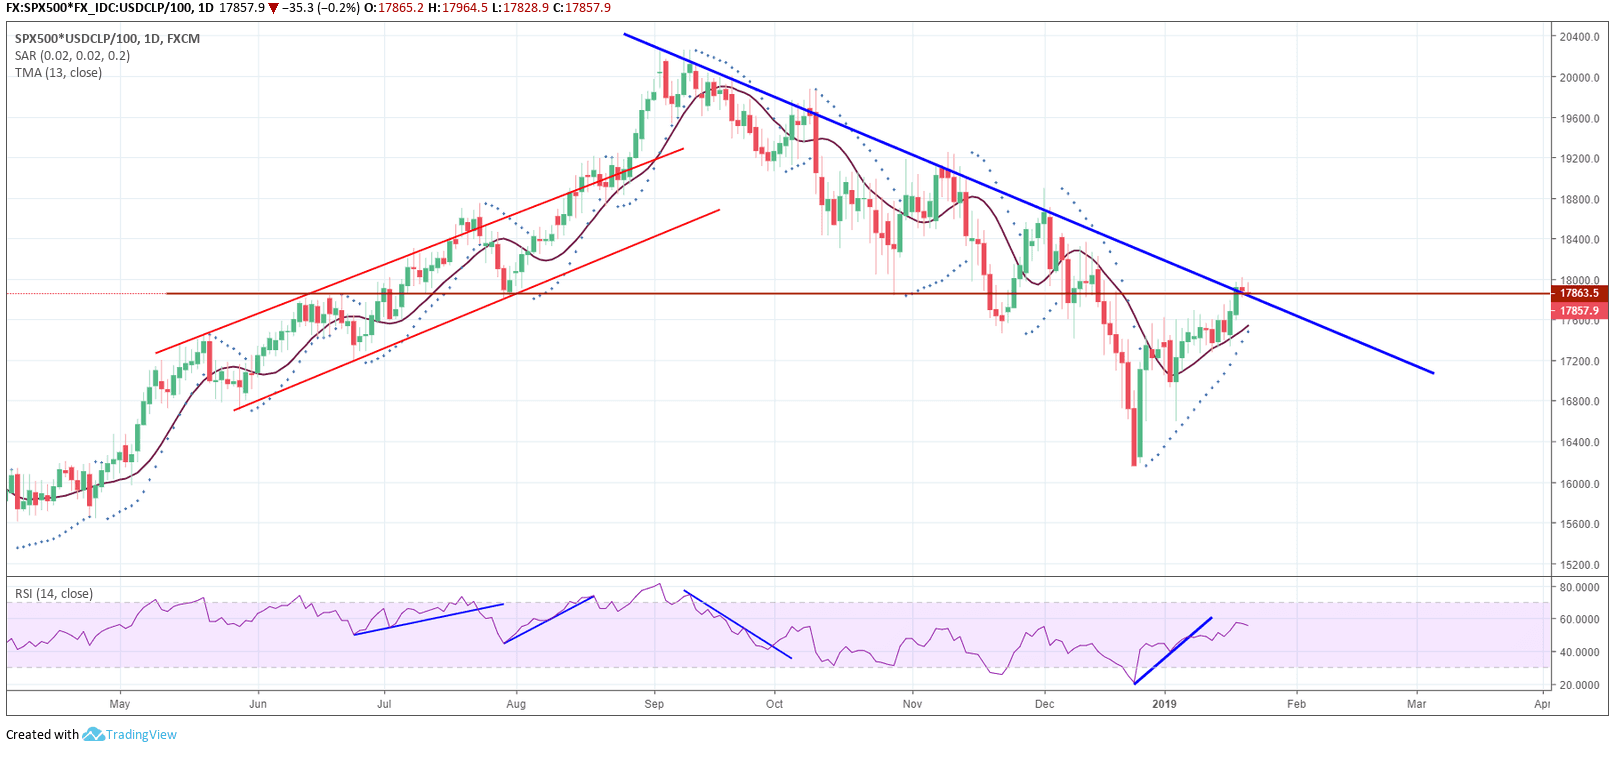Screen dimensions: 1615x774
Task: Click the RSI 80.0000 axis label
Action: tap(1579, 587)
